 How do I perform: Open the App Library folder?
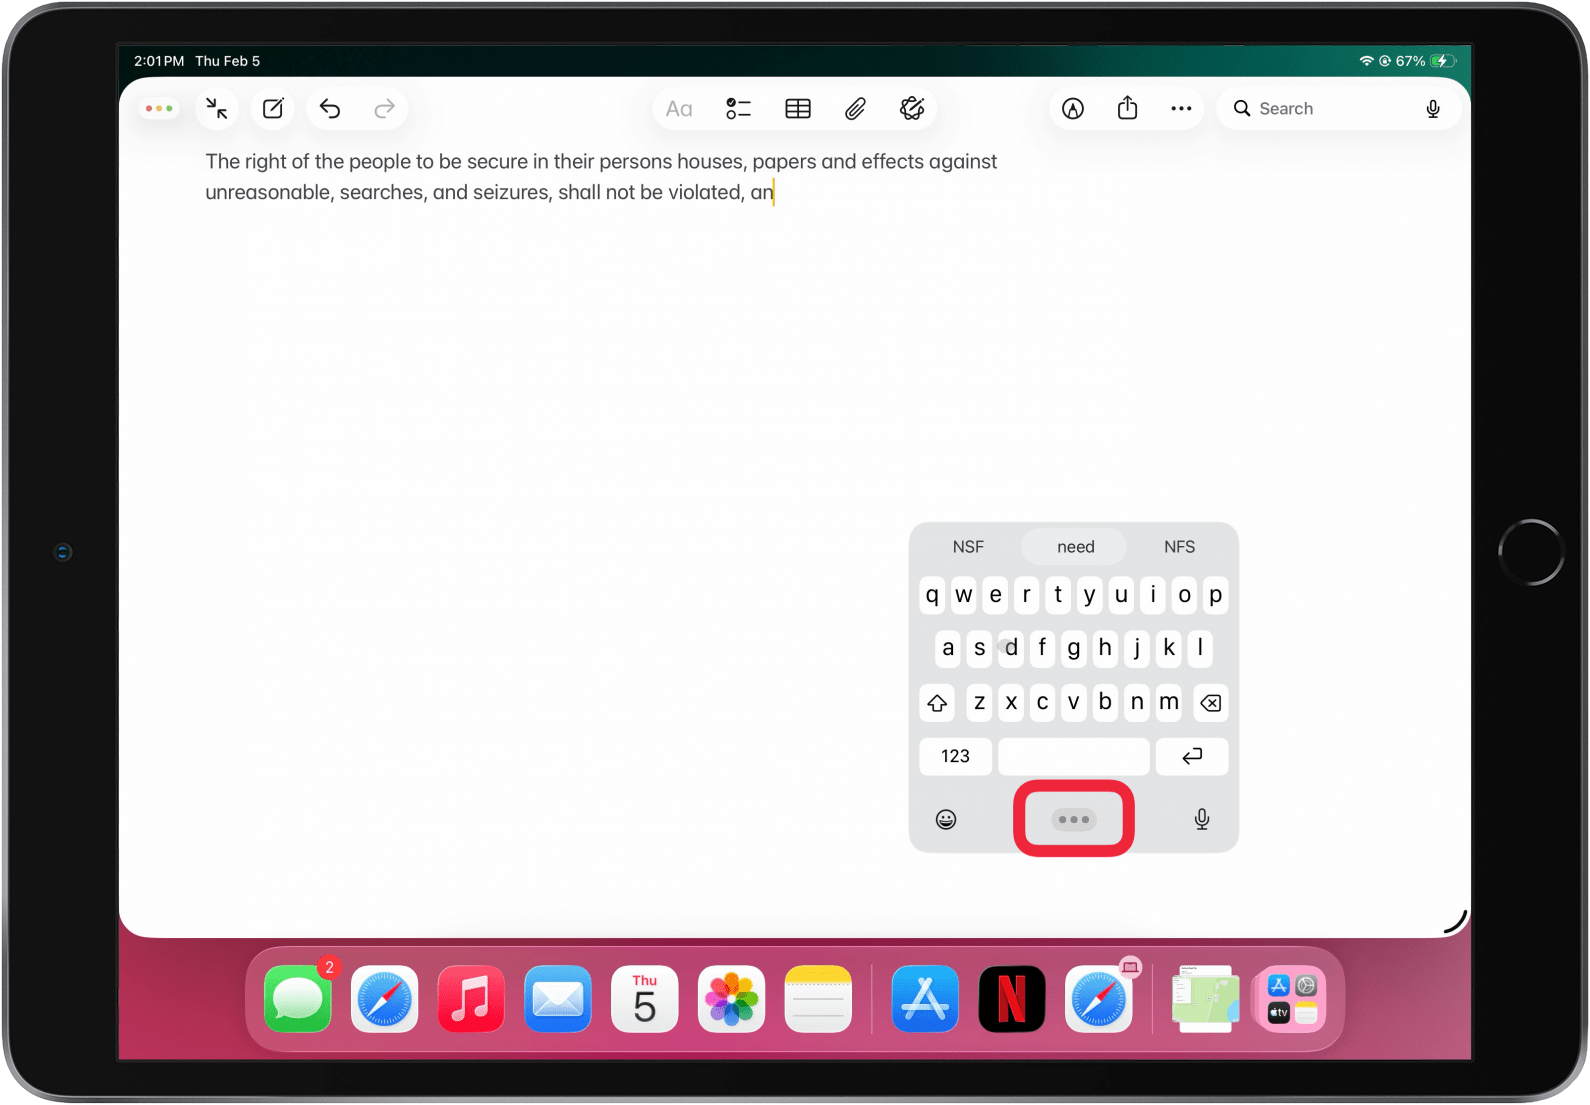(x=1292, y=999)
